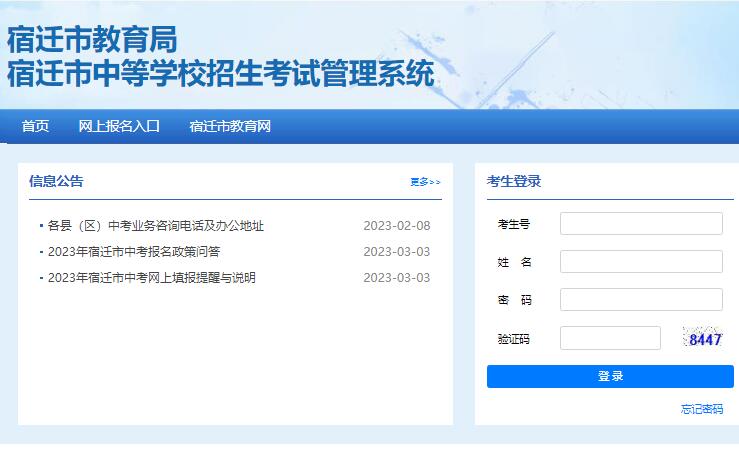Click the 信息公告 section heading
This screenshot has width=739, height=451.
point(56,181)
